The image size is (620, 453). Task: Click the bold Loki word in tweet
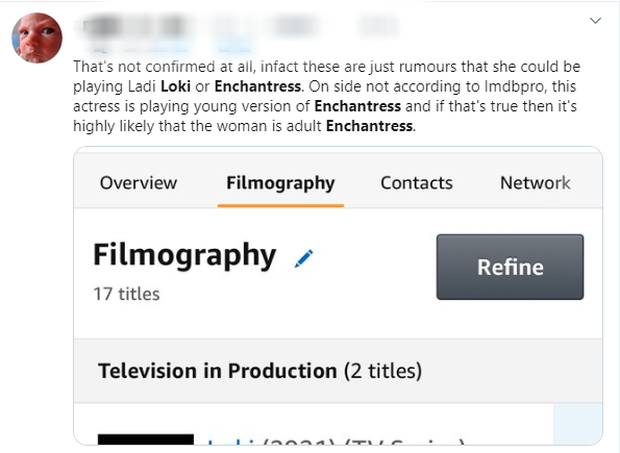pos(175,87)
